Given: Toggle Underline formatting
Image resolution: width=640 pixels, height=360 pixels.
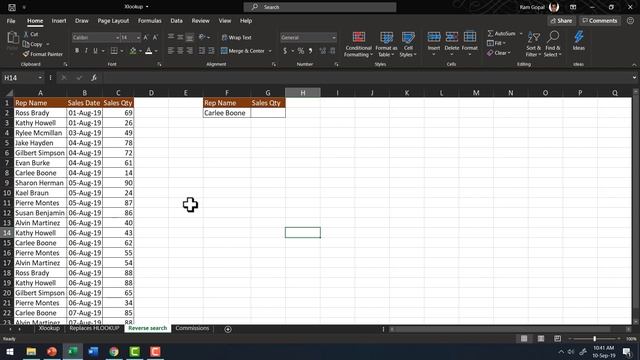Looking at the screenshot, I should pos(96,51).
